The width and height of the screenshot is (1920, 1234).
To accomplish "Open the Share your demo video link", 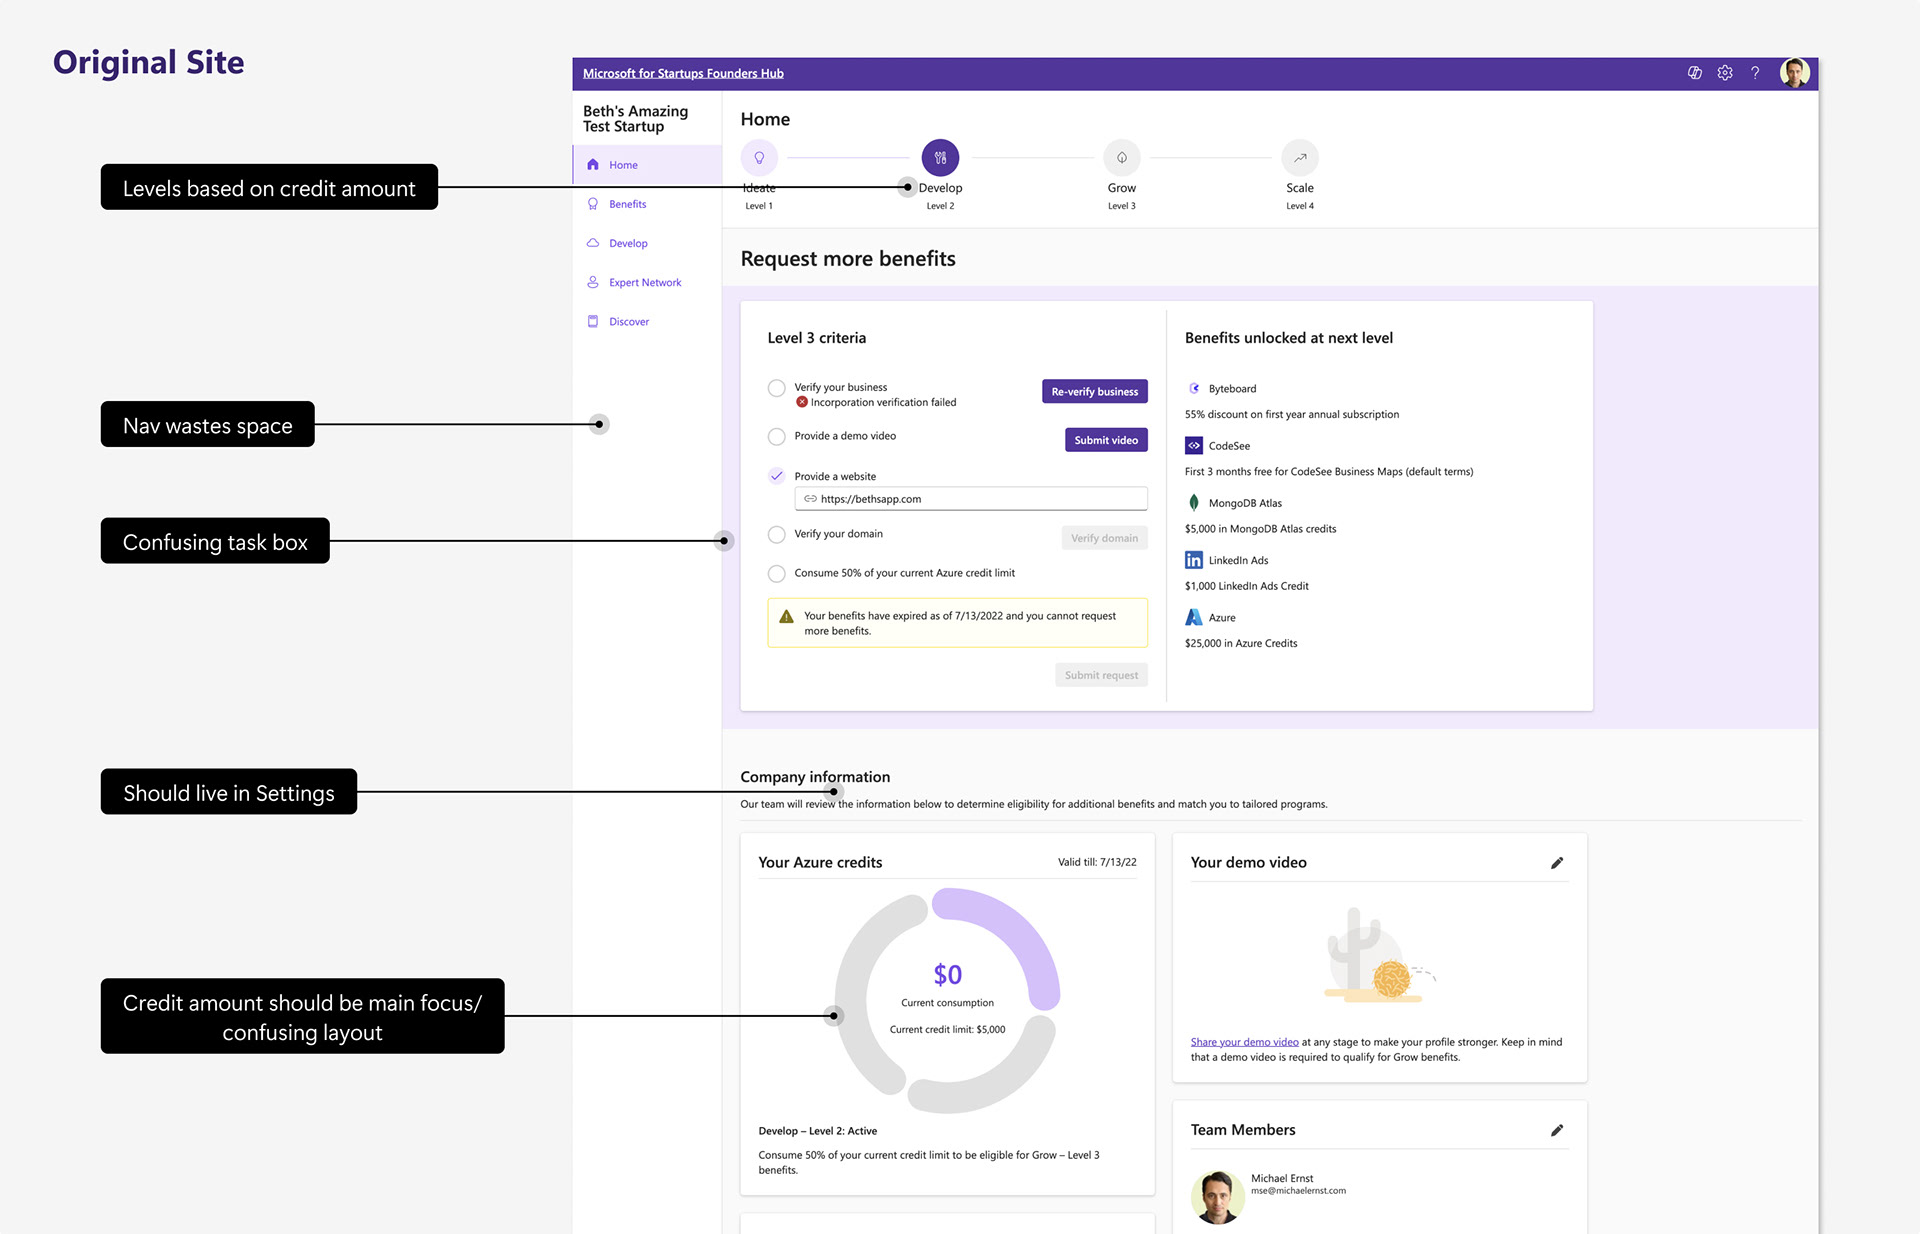I will 1244,1042.
